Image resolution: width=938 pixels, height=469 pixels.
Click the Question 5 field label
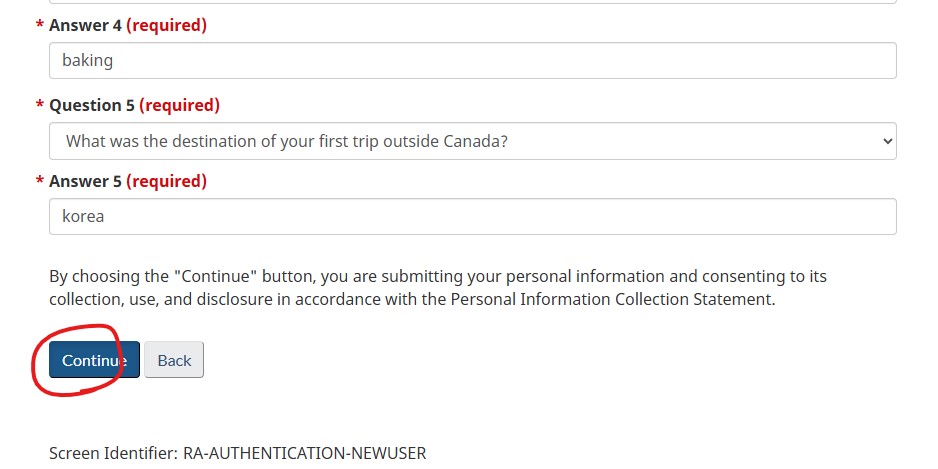(92, 105)
